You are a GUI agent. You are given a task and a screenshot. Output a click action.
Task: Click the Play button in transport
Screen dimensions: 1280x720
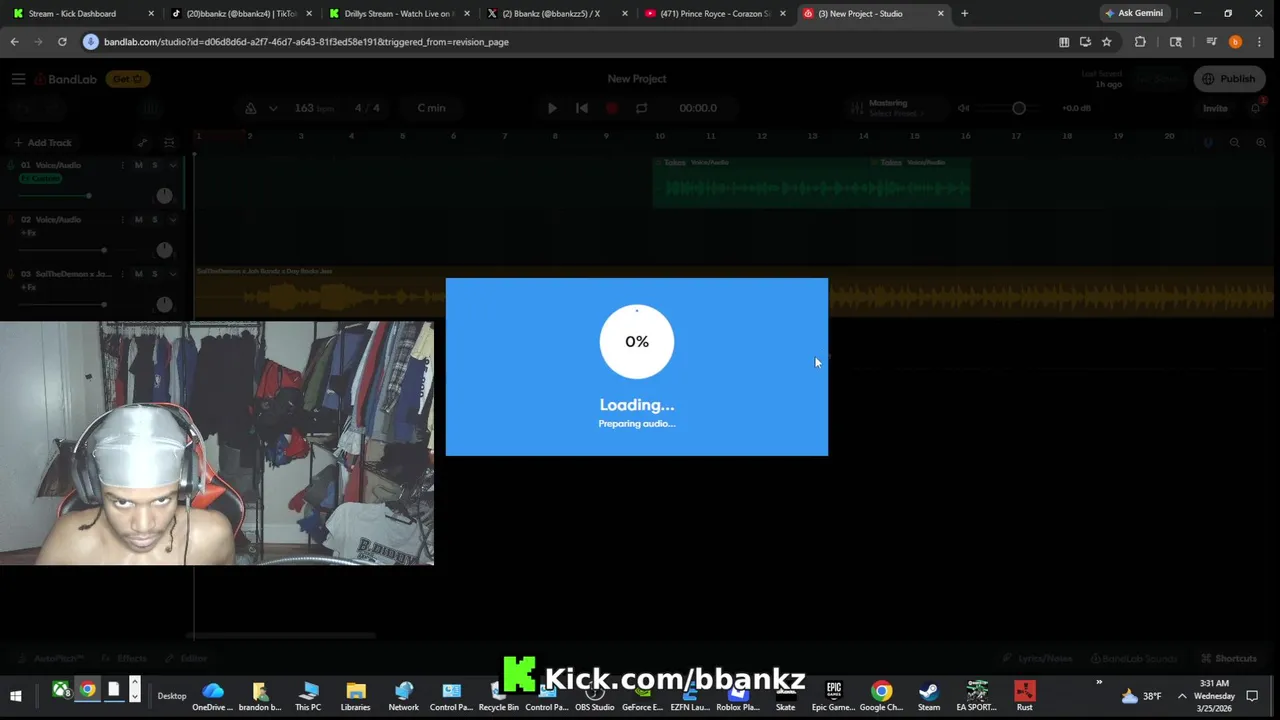552,108
